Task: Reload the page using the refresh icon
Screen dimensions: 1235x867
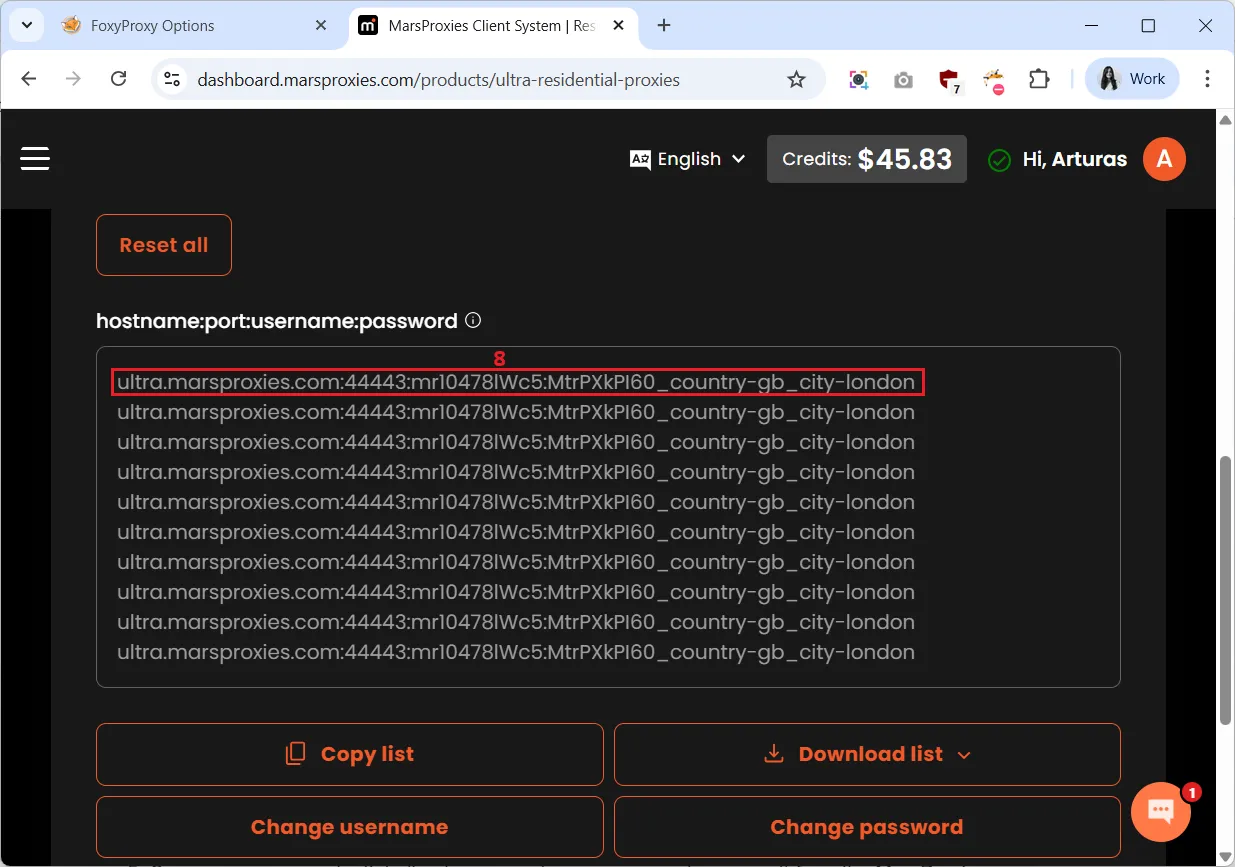Action: [x=118, y=79]
